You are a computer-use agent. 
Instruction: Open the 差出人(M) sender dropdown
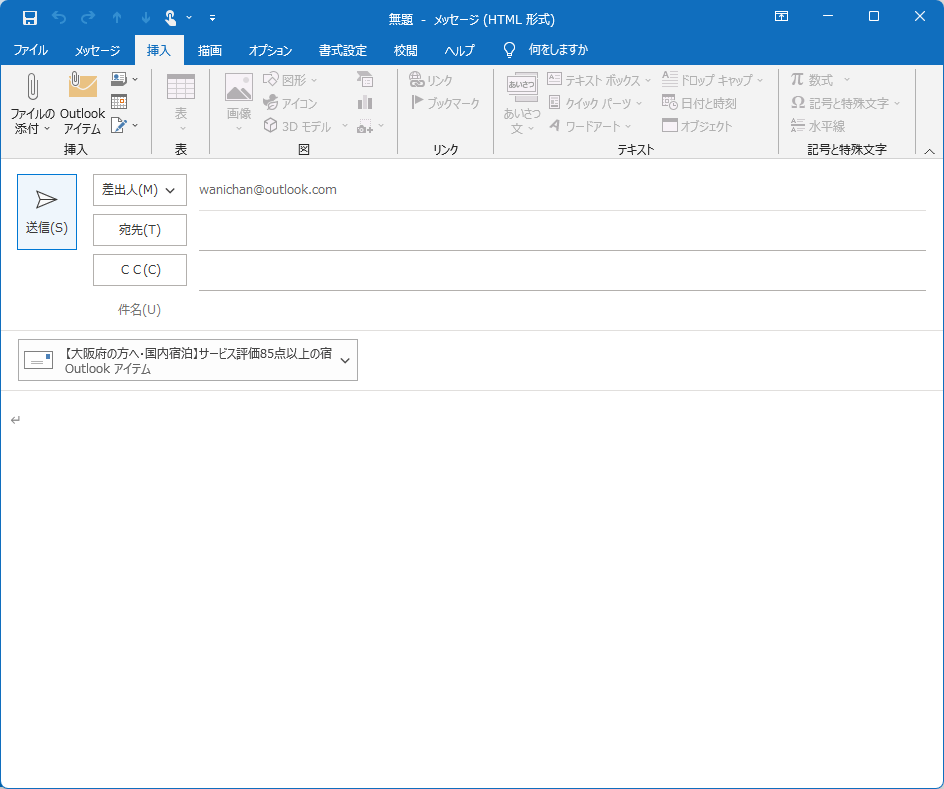140,190
